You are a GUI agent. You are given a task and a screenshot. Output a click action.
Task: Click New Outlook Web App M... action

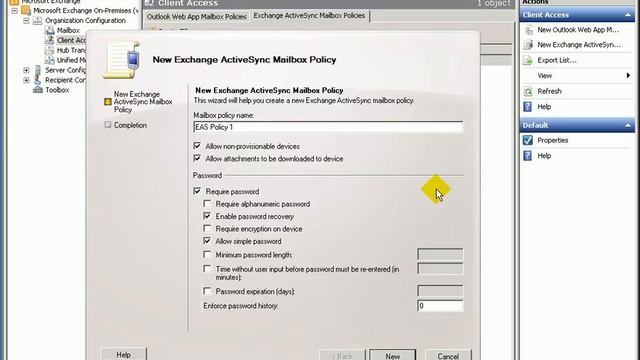pos(578,30)
